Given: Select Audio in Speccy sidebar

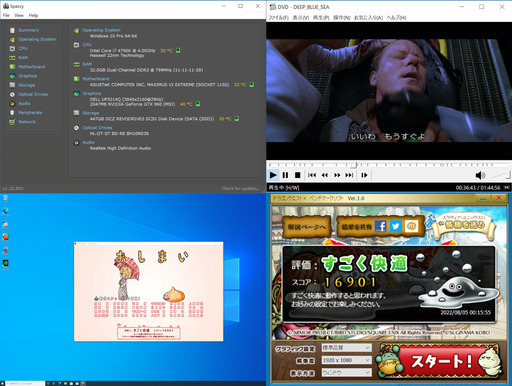Looking at the screenshot, I should [x=24, y=104].
